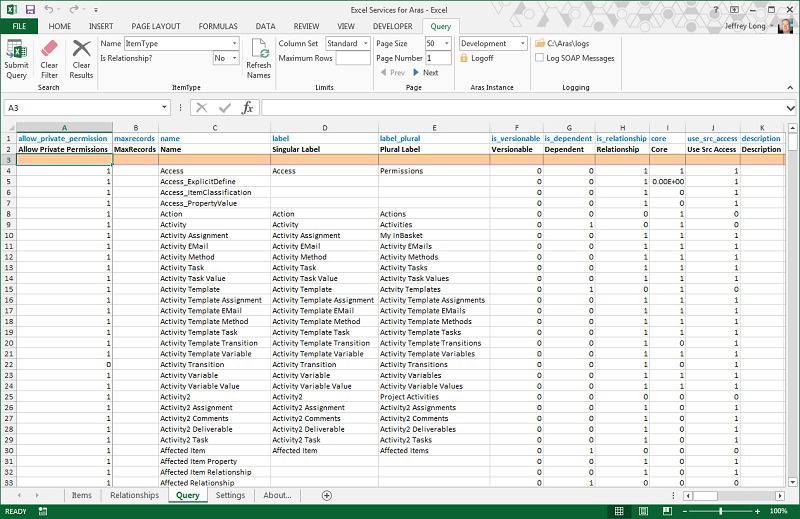Click the Logoff button
800x519 pixels.
coord(477,58)
